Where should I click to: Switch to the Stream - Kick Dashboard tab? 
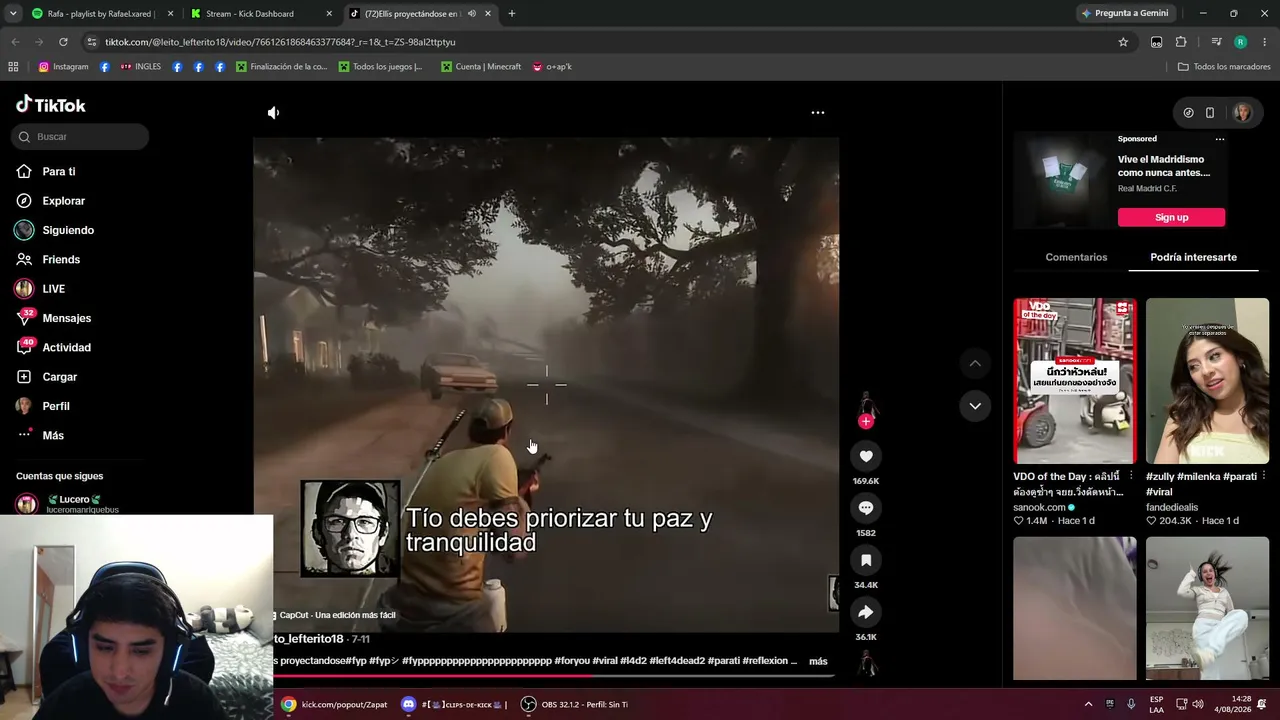(x=260, y=14)
